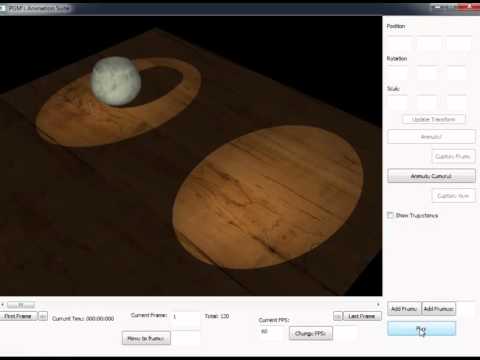
Task: Focus the second Scale value field
Action: (x=427, y=102)
